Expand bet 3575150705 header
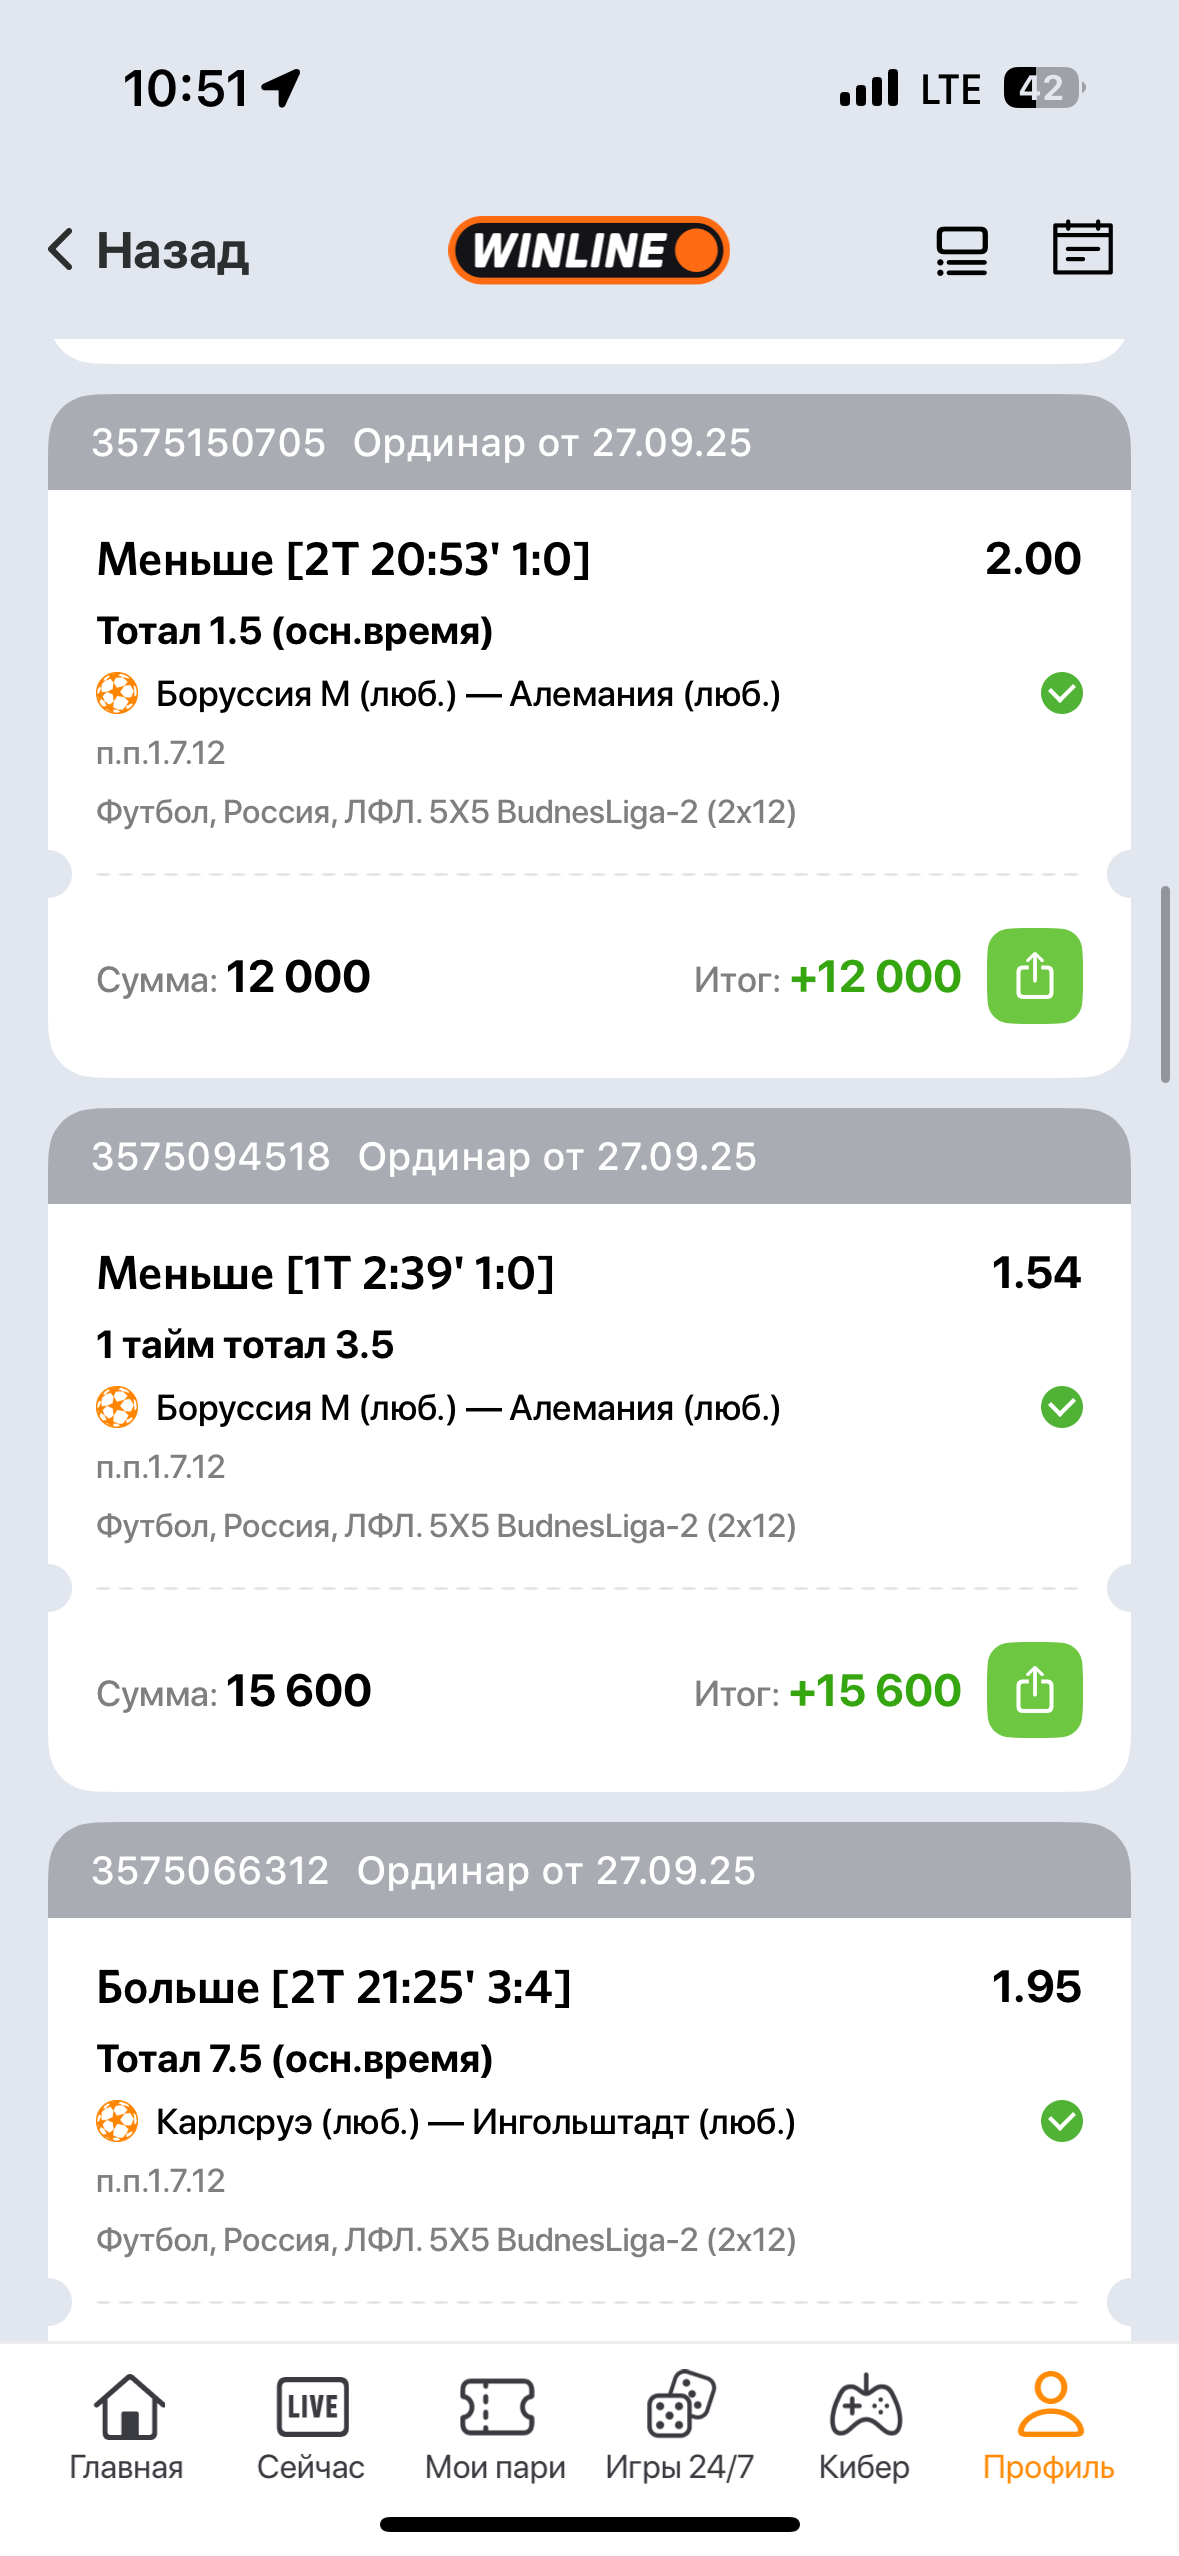Screen dimensions: 1179x2556 (588, 443)
